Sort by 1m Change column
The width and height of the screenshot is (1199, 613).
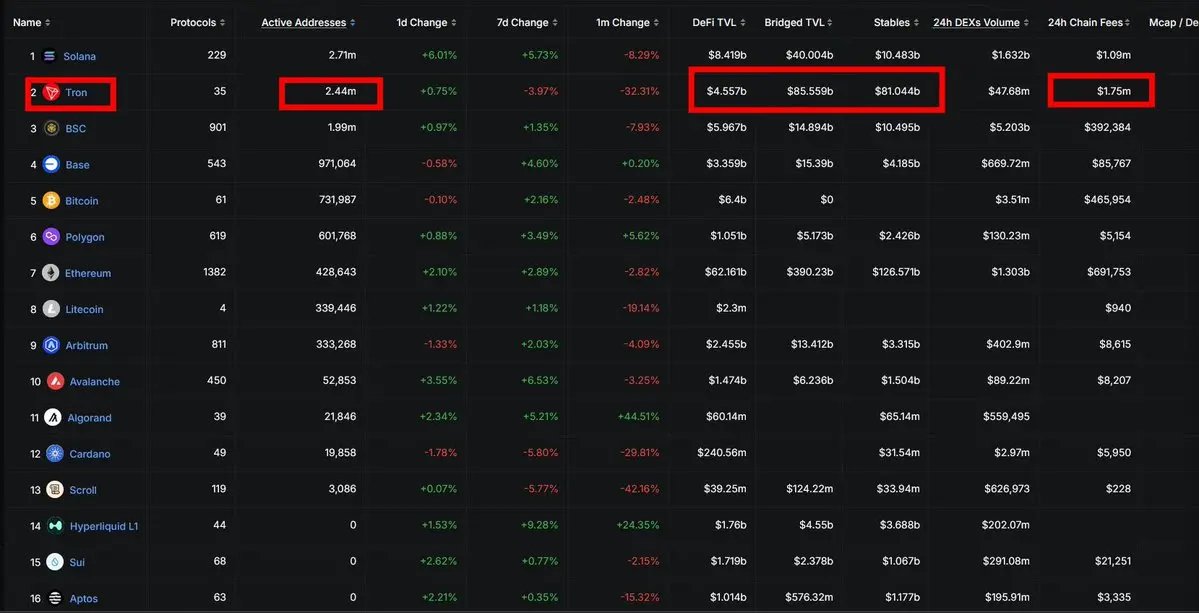coord(628,23)
